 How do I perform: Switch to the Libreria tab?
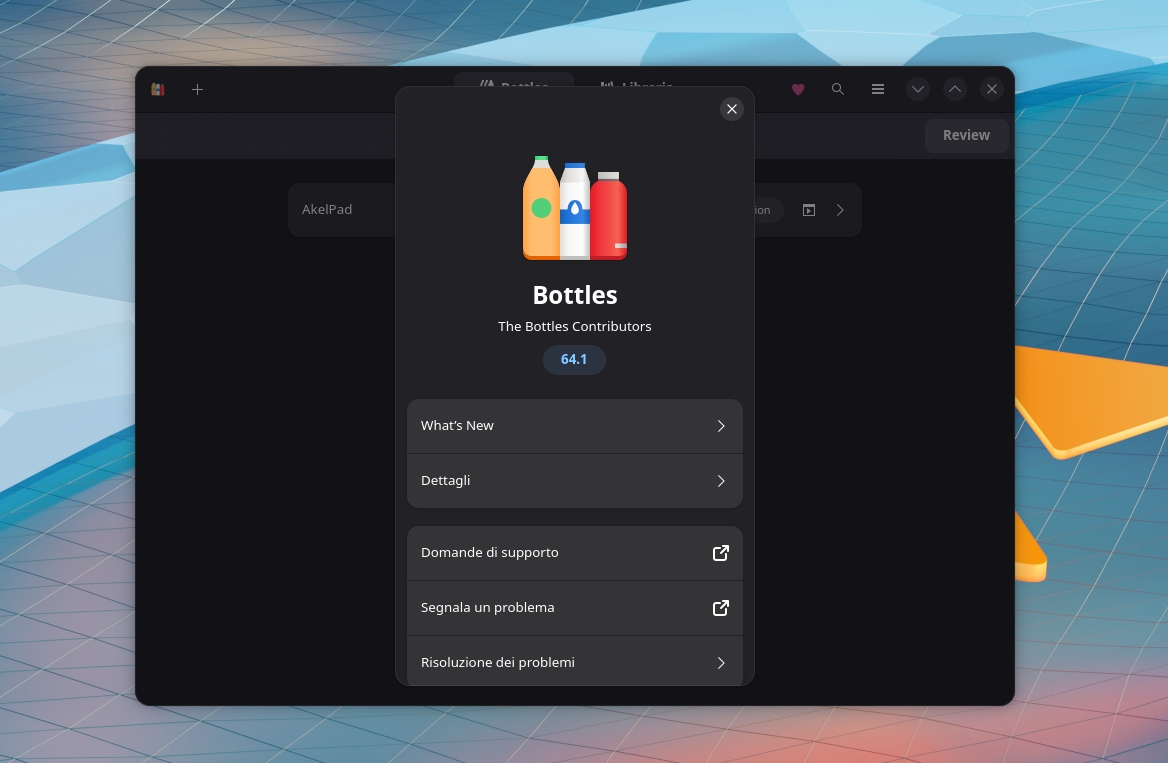coord(637,83)
